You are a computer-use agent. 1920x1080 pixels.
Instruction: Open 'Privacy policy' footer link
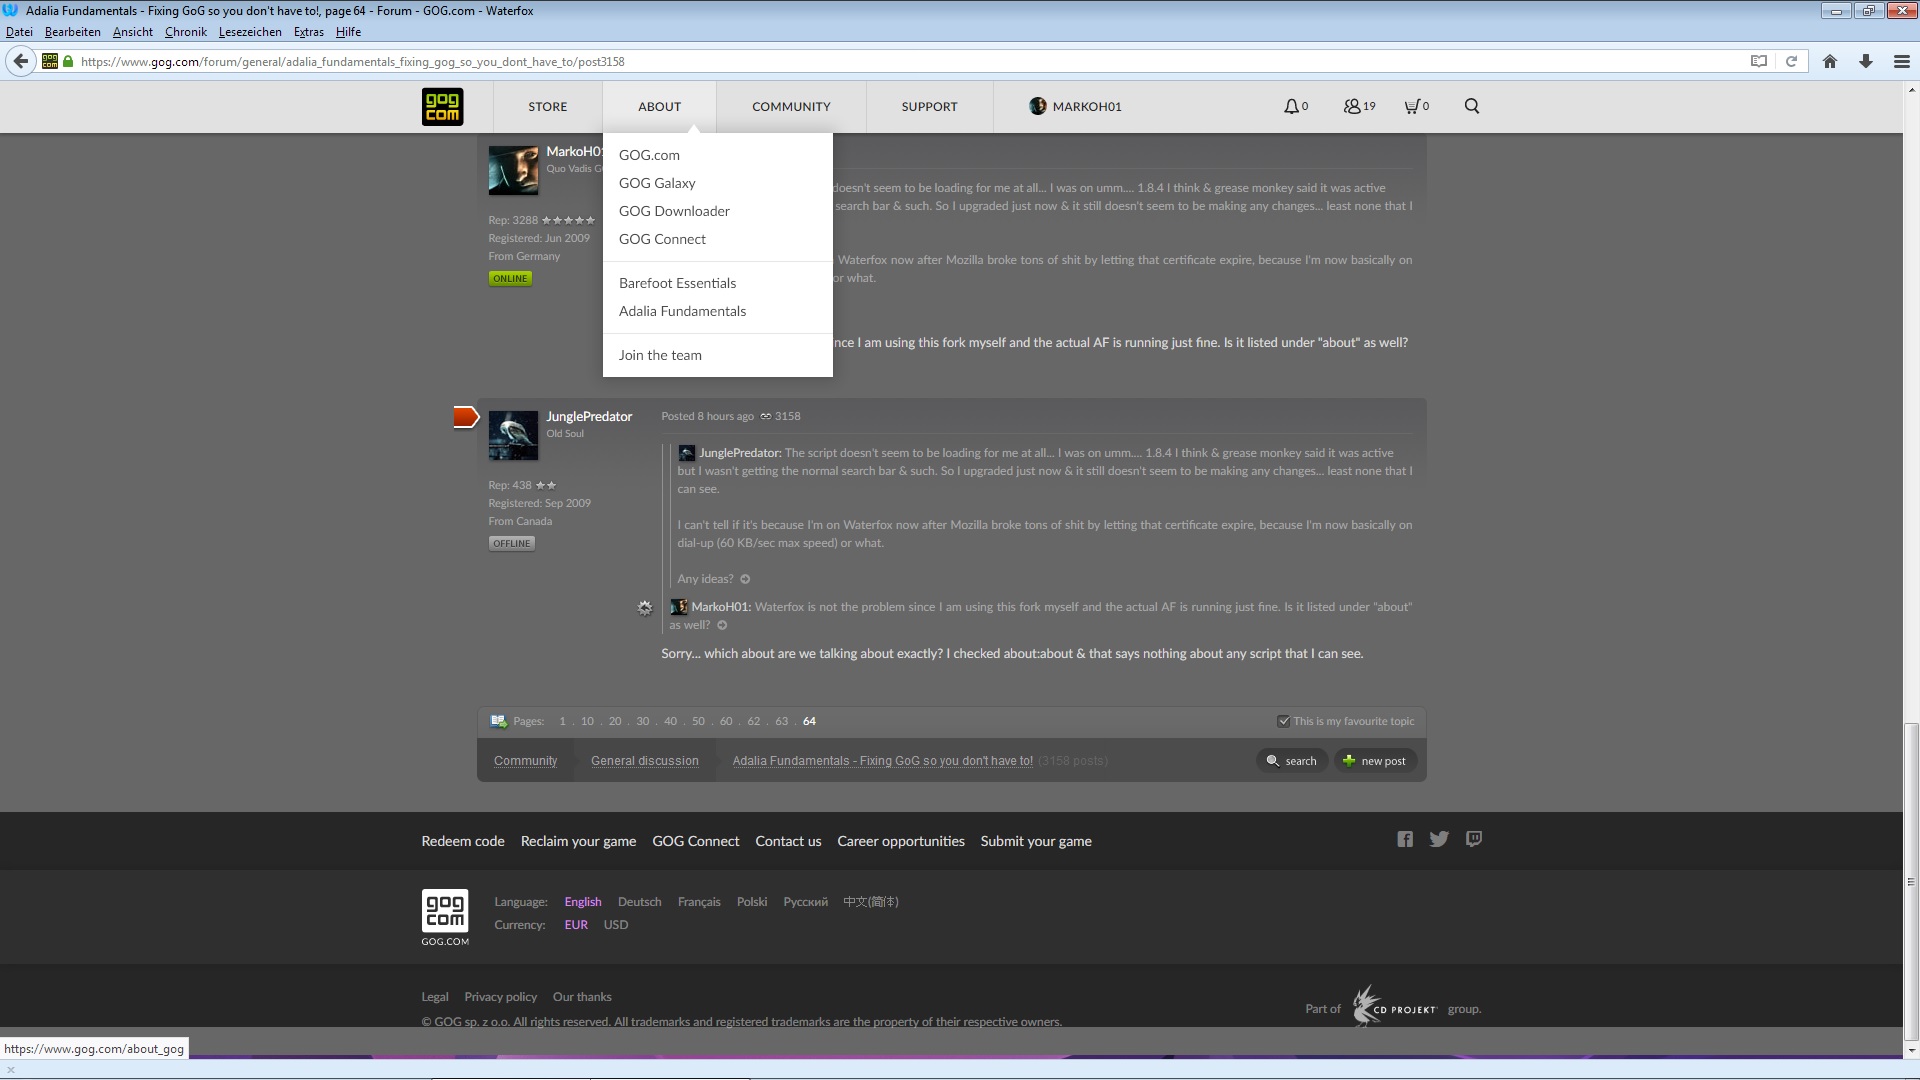500,997
